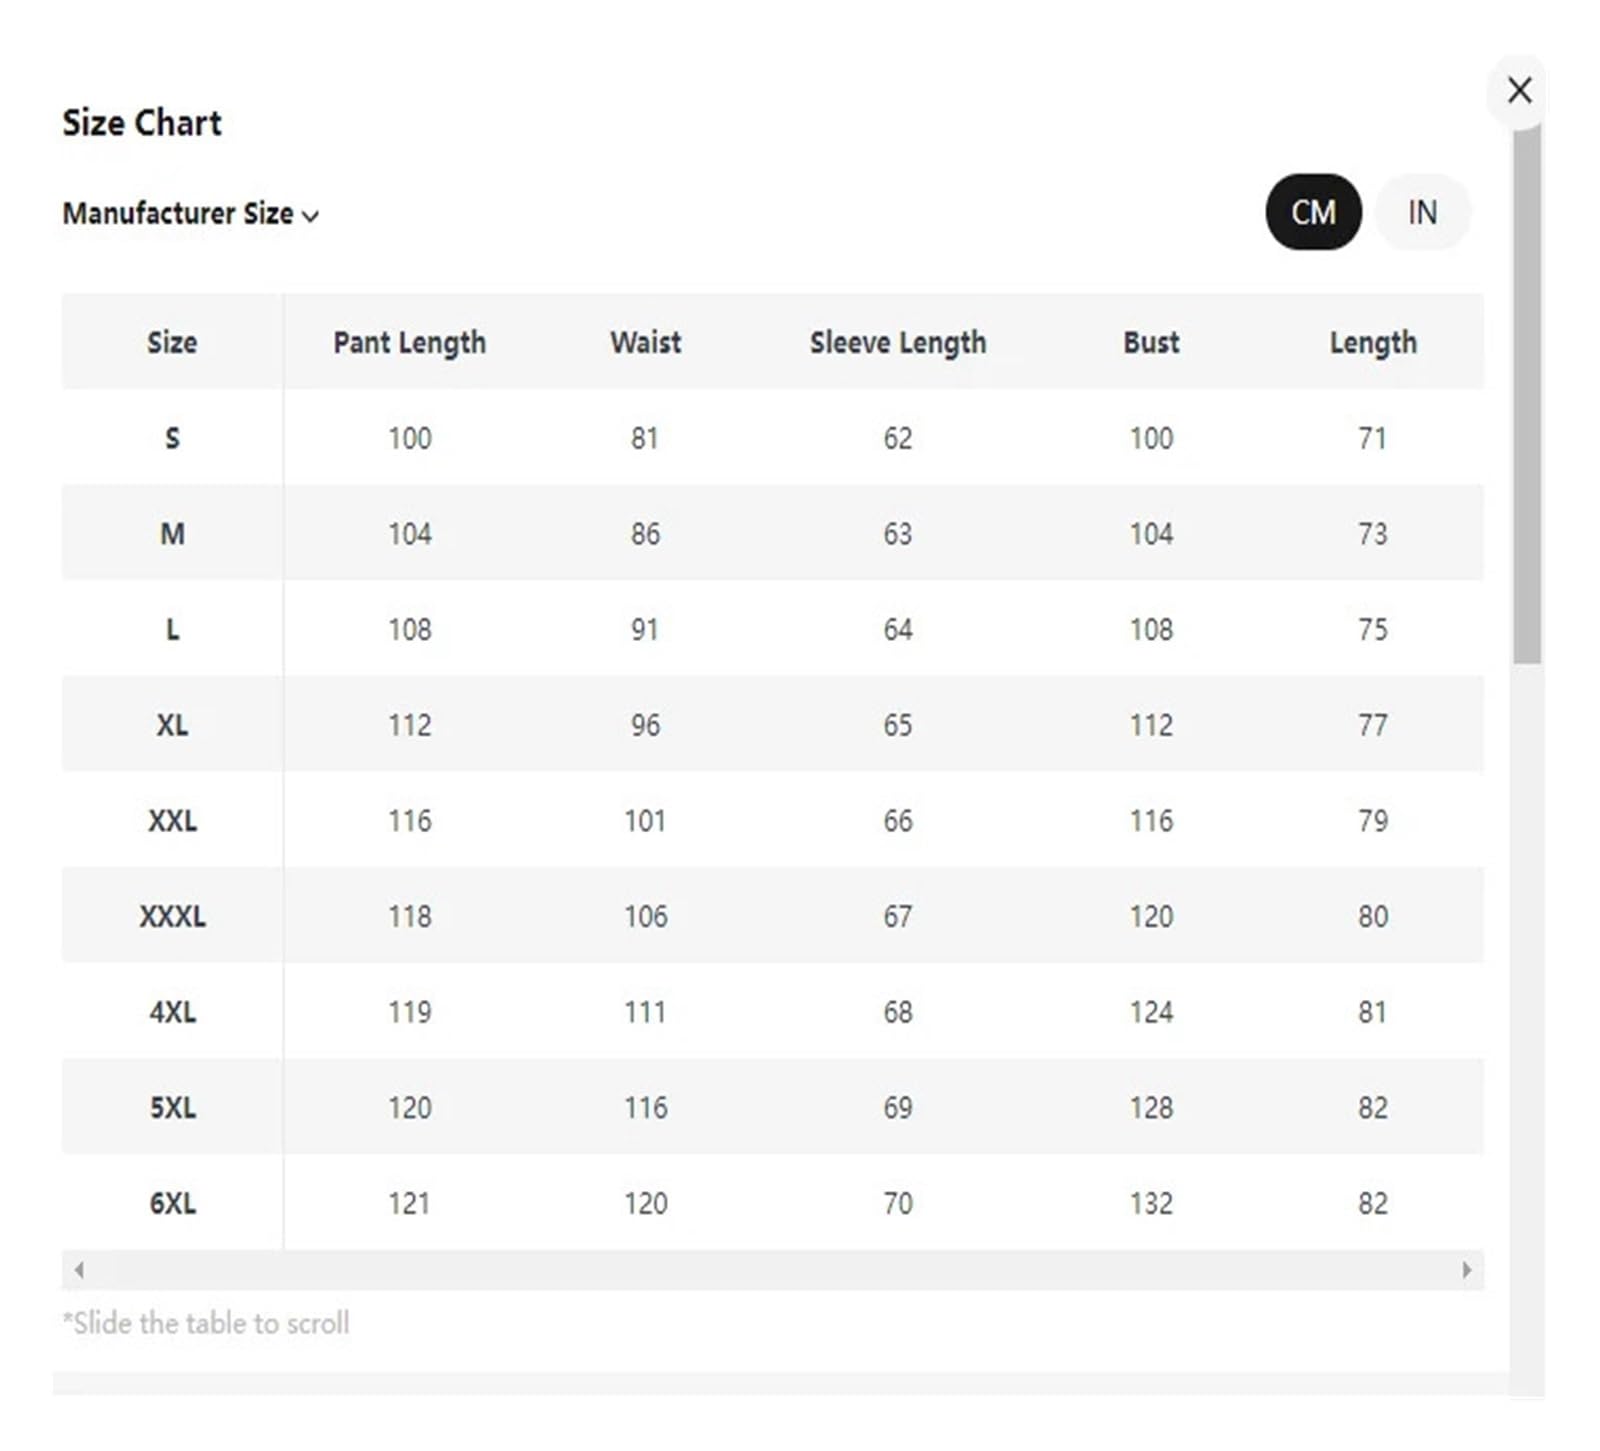The image size is (1600, 1451).
Task: Click the Sleeve Length column header
Action: [x=897, y=342]
